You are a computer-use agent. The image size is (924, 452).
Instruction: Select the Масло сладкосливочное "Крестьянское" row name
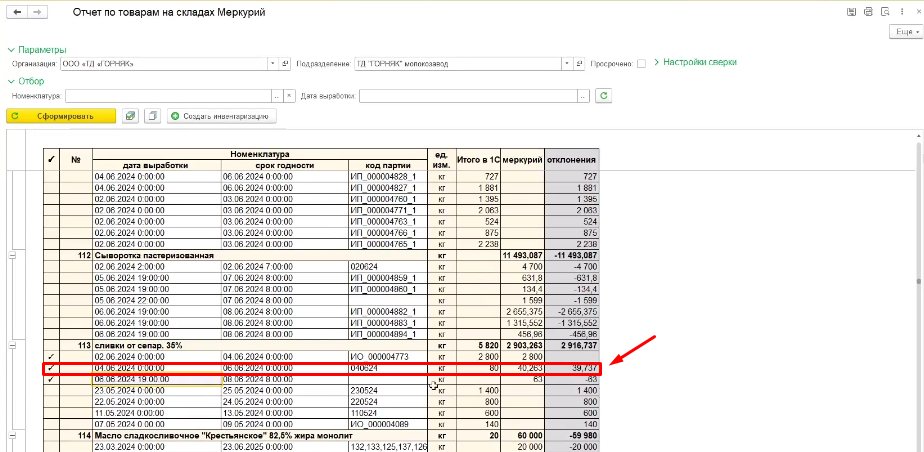coord(223,435)
